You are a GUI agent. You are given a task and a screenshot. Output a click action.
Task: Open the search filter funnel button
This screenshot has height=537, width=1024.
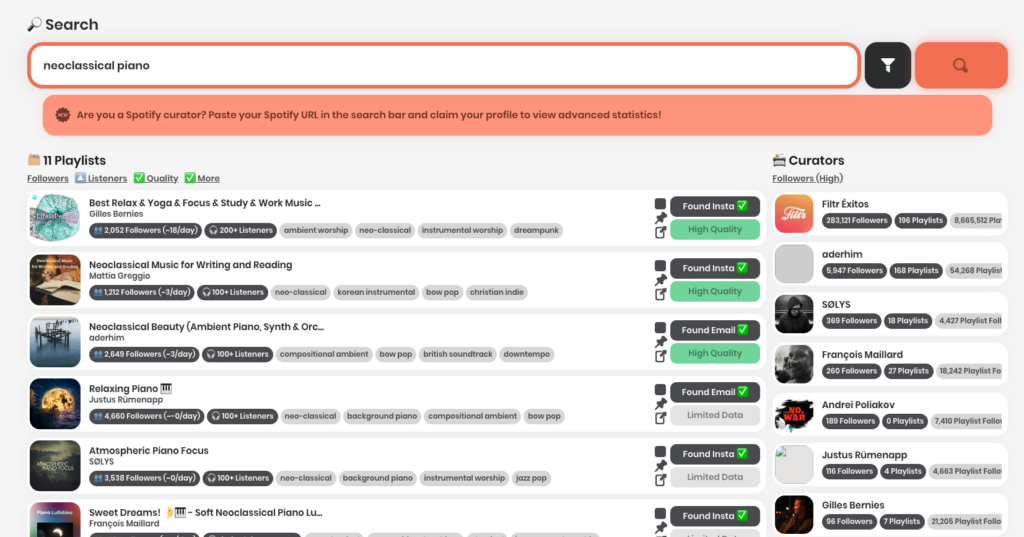pos(888,65)
